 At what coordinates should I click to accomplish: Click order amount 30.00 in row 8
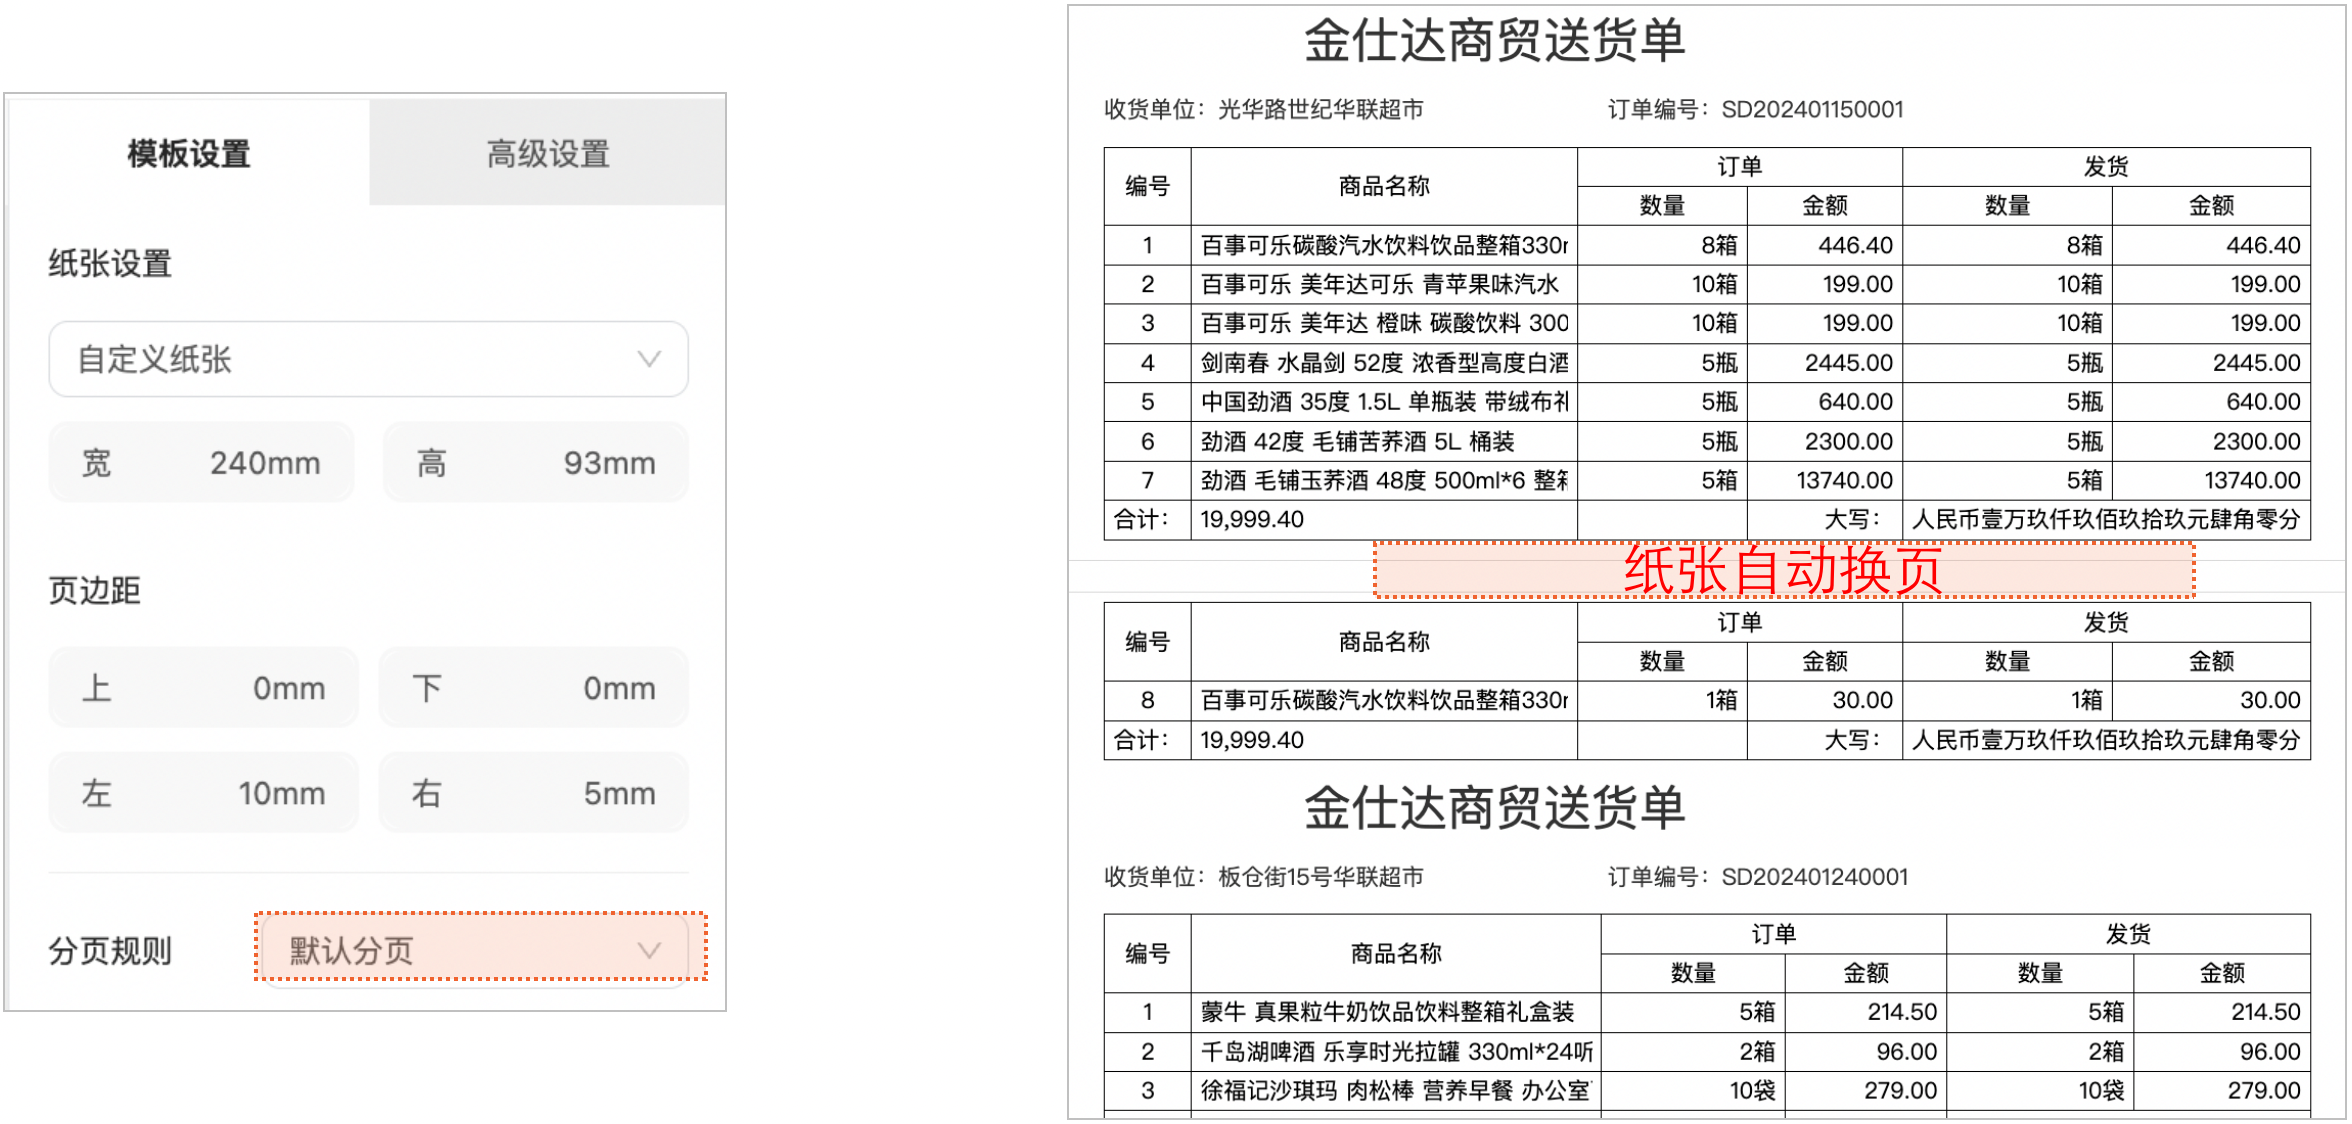(1862, 700)
